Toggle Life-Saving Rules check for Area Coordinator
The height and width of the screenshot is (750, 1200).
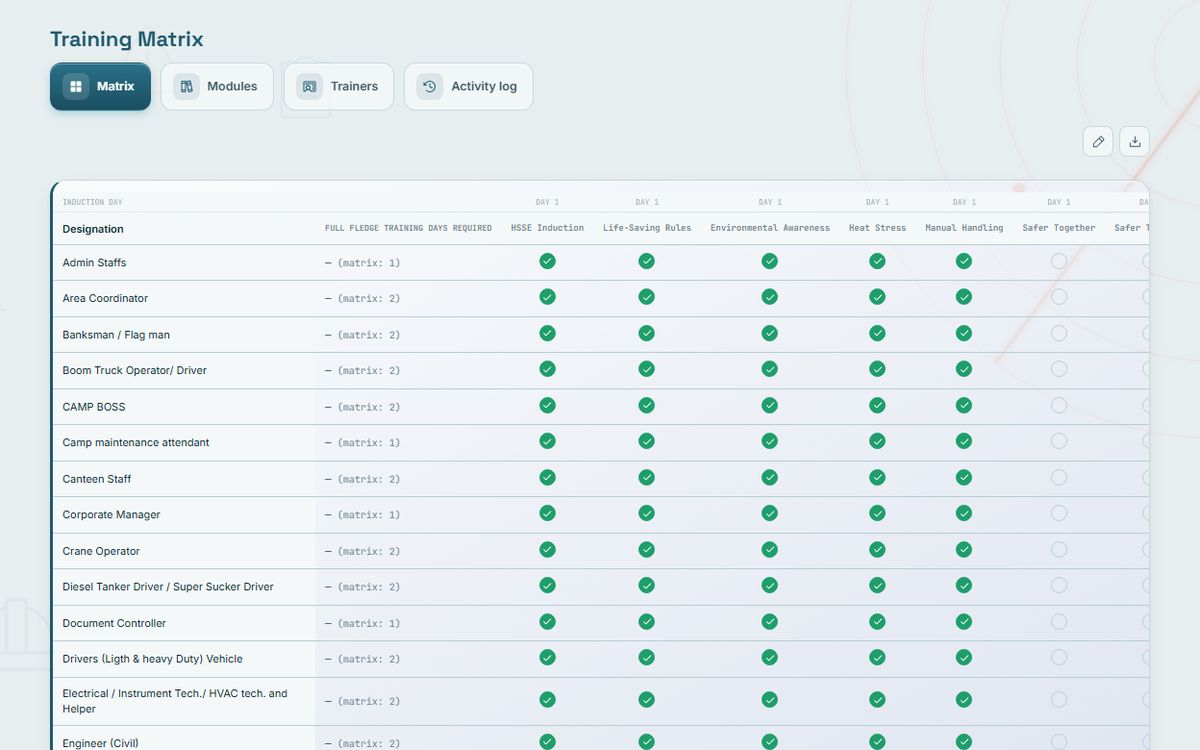(647, 297)
